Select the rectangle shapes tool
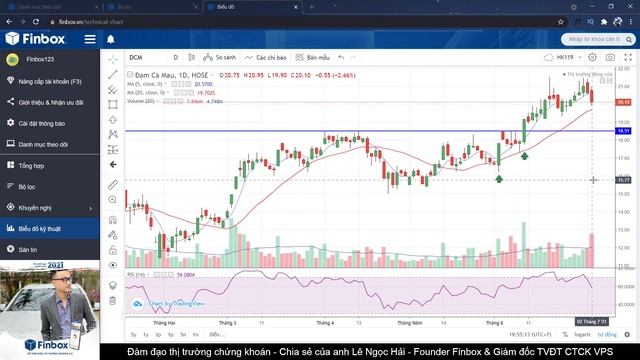The image size is (640, 360). (113, 104)
